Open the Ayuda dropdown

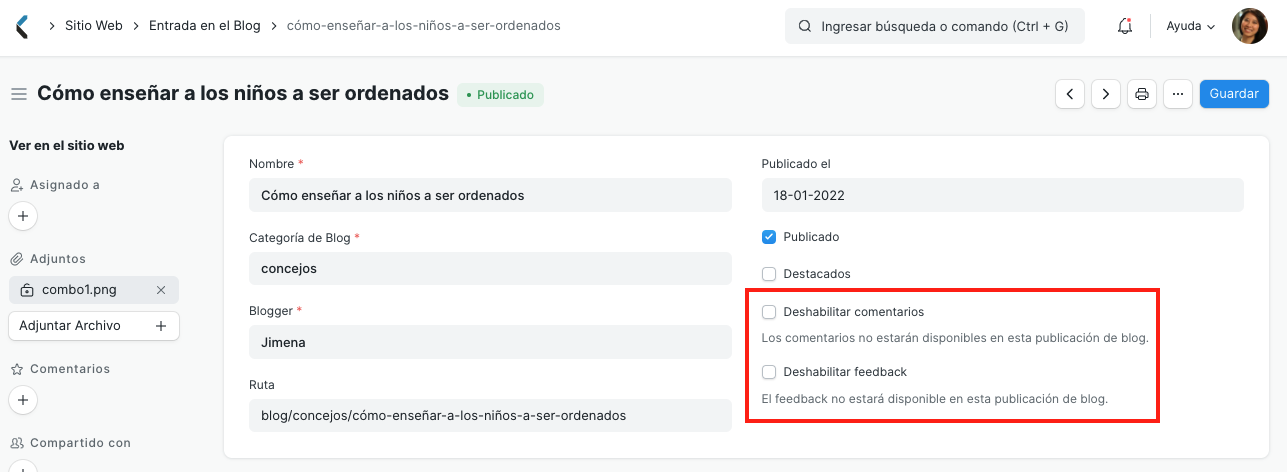point(1190,26)
